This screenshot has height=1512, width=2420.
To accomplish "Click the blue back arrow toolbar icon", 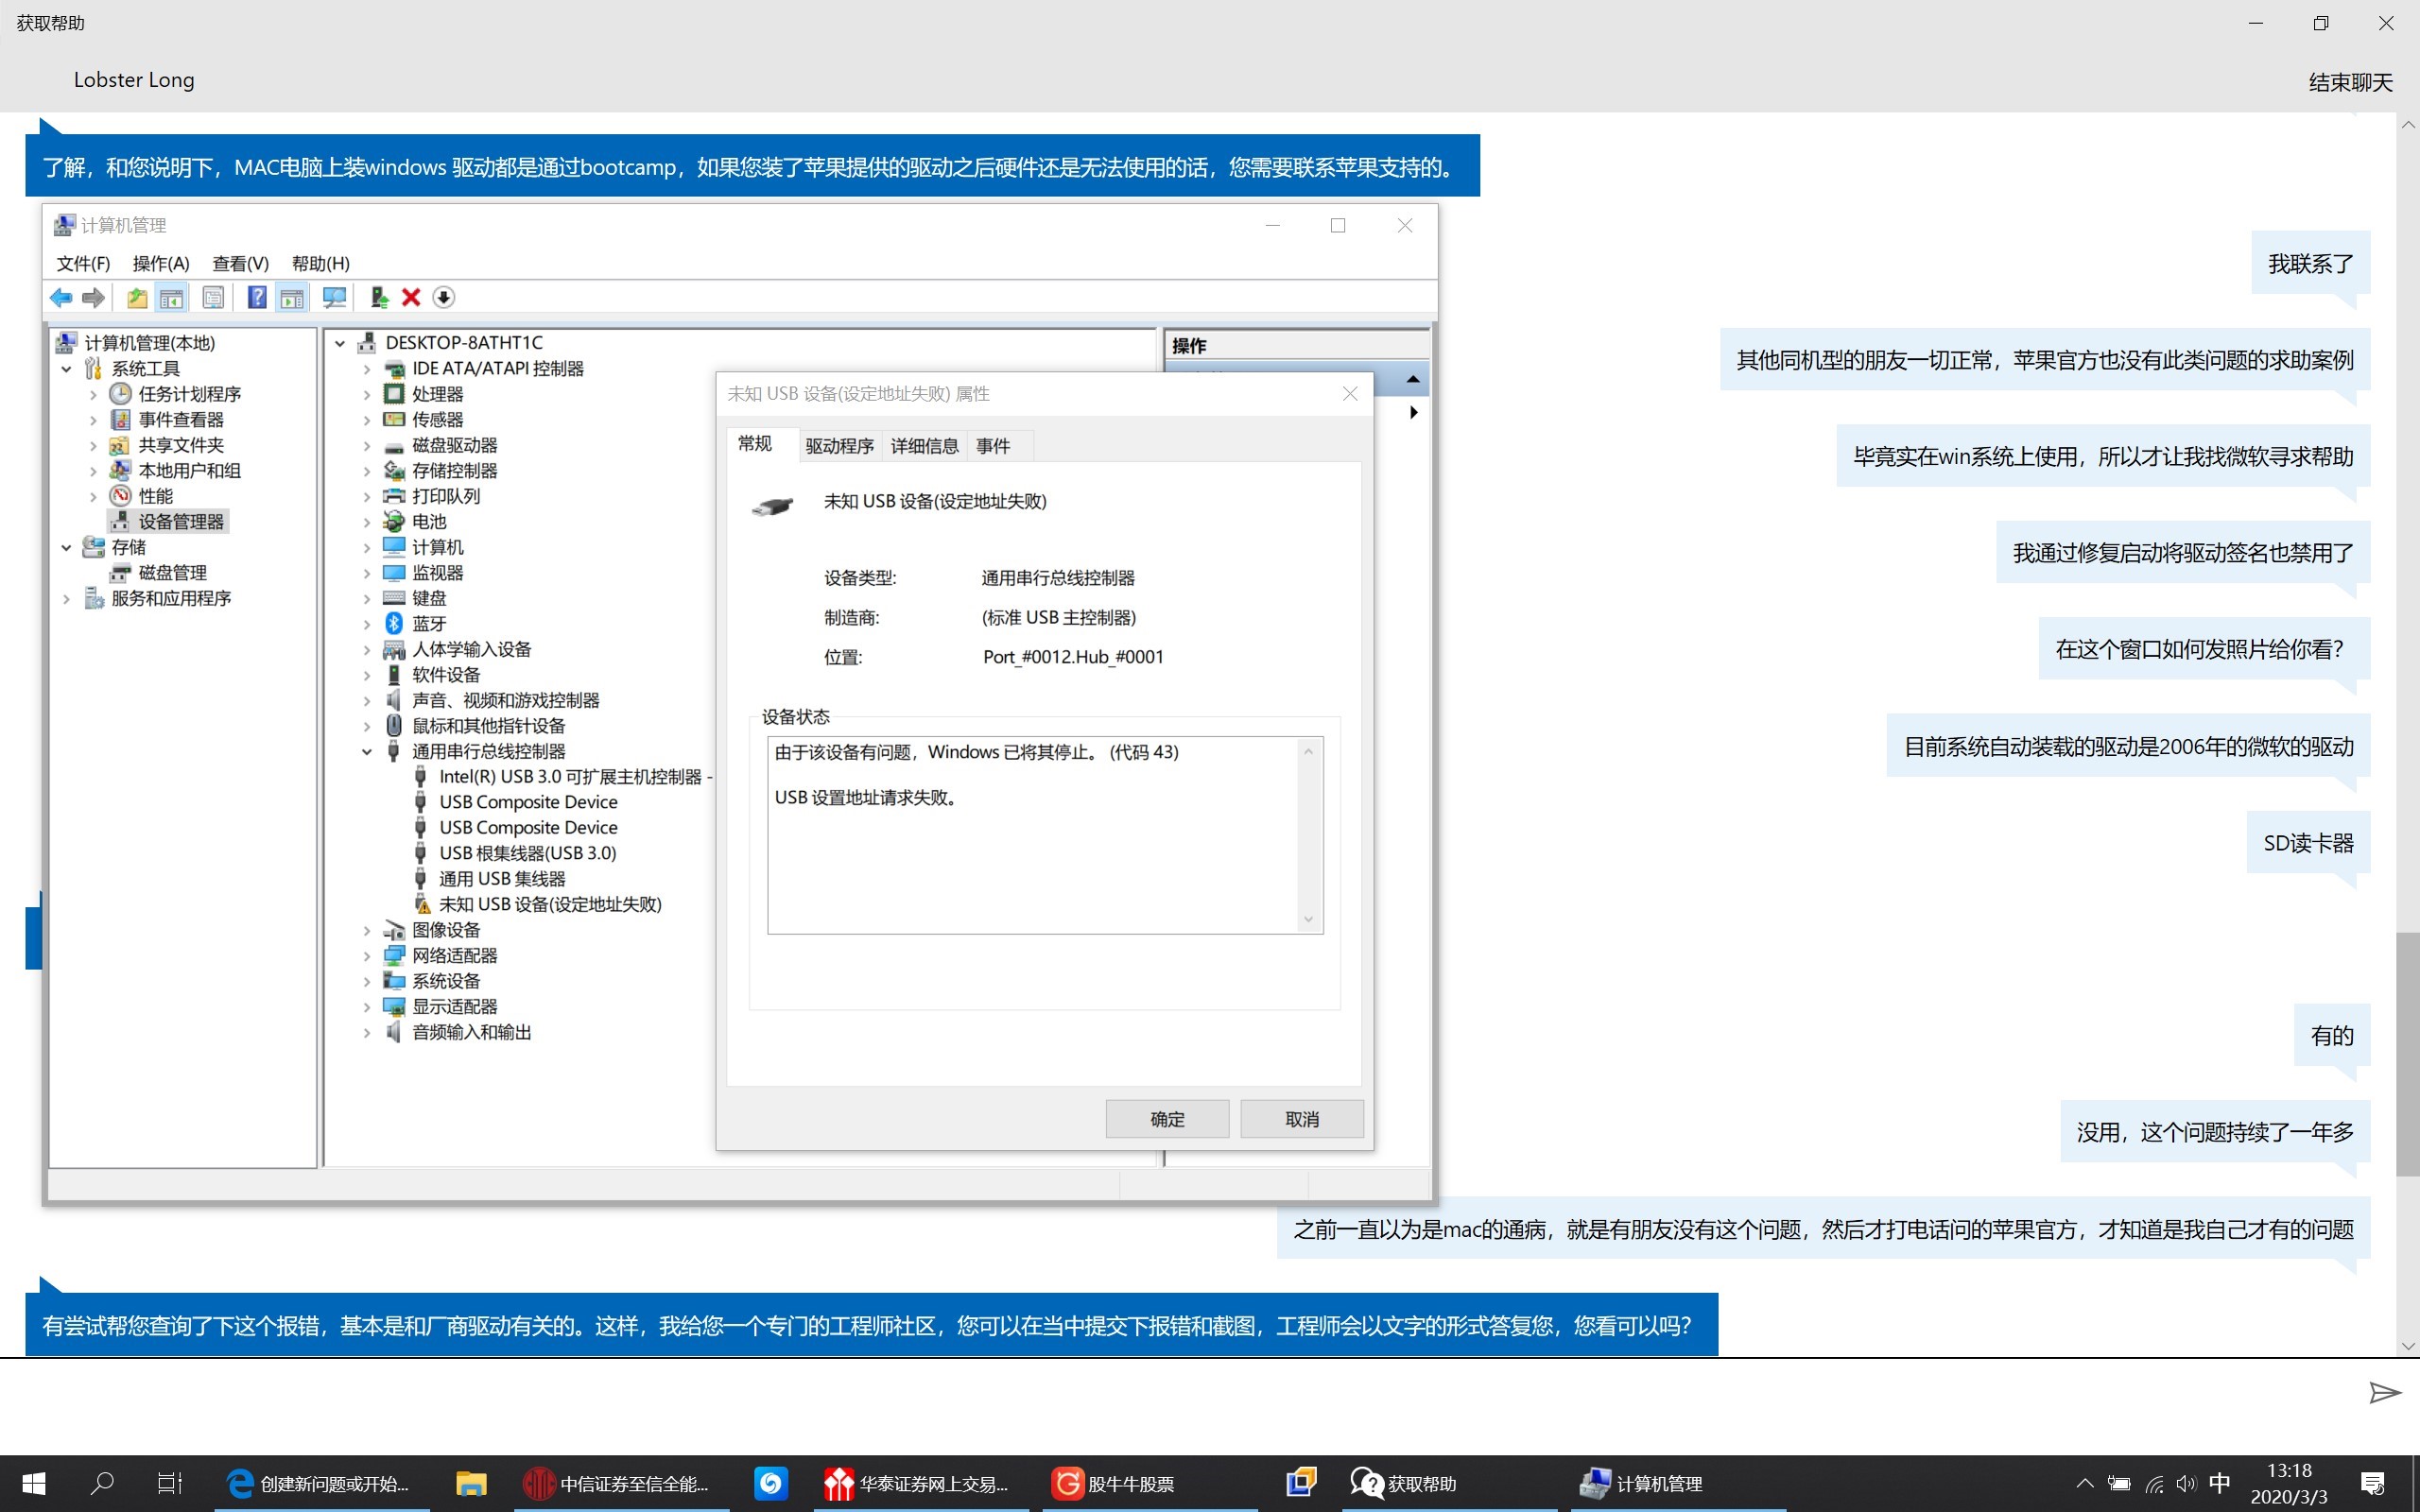I will (x=61, y=297).
